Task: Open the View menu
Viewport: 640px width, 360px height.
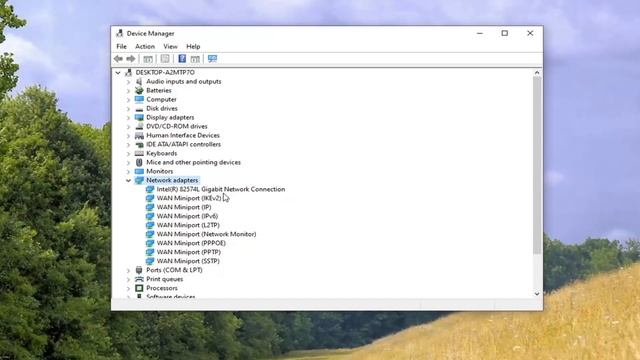Action: (170, 46)
